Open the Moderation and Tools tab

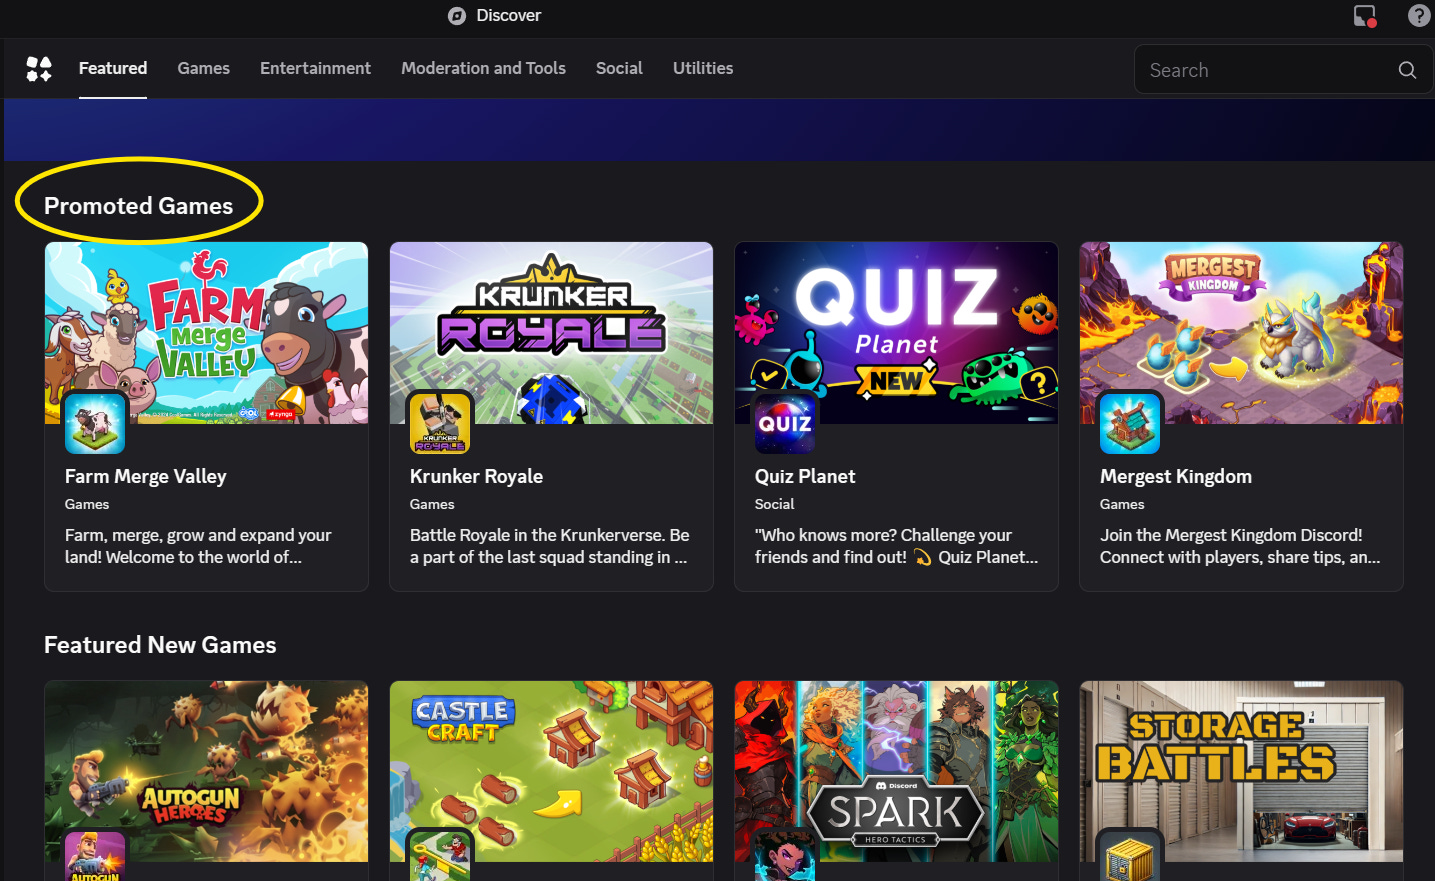click(x=483, y=68)
